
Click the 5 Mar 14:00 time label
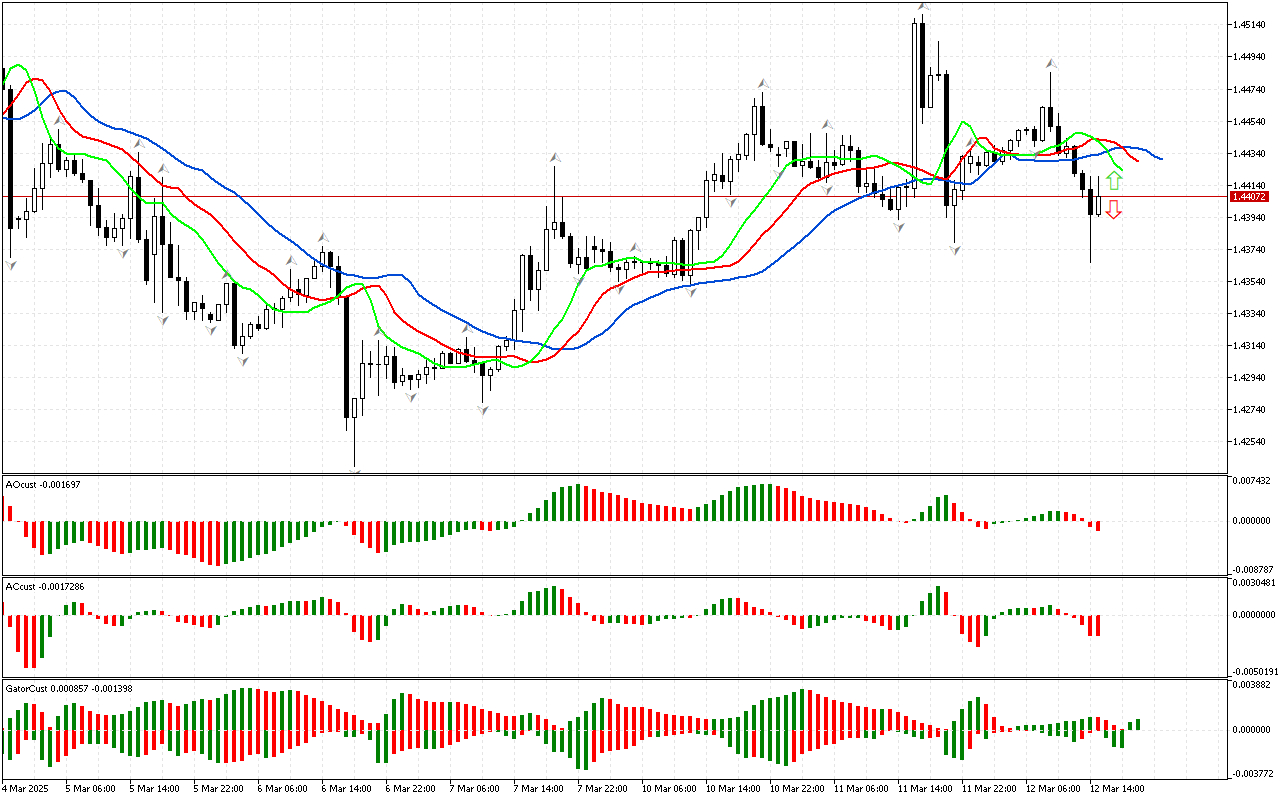154,788
